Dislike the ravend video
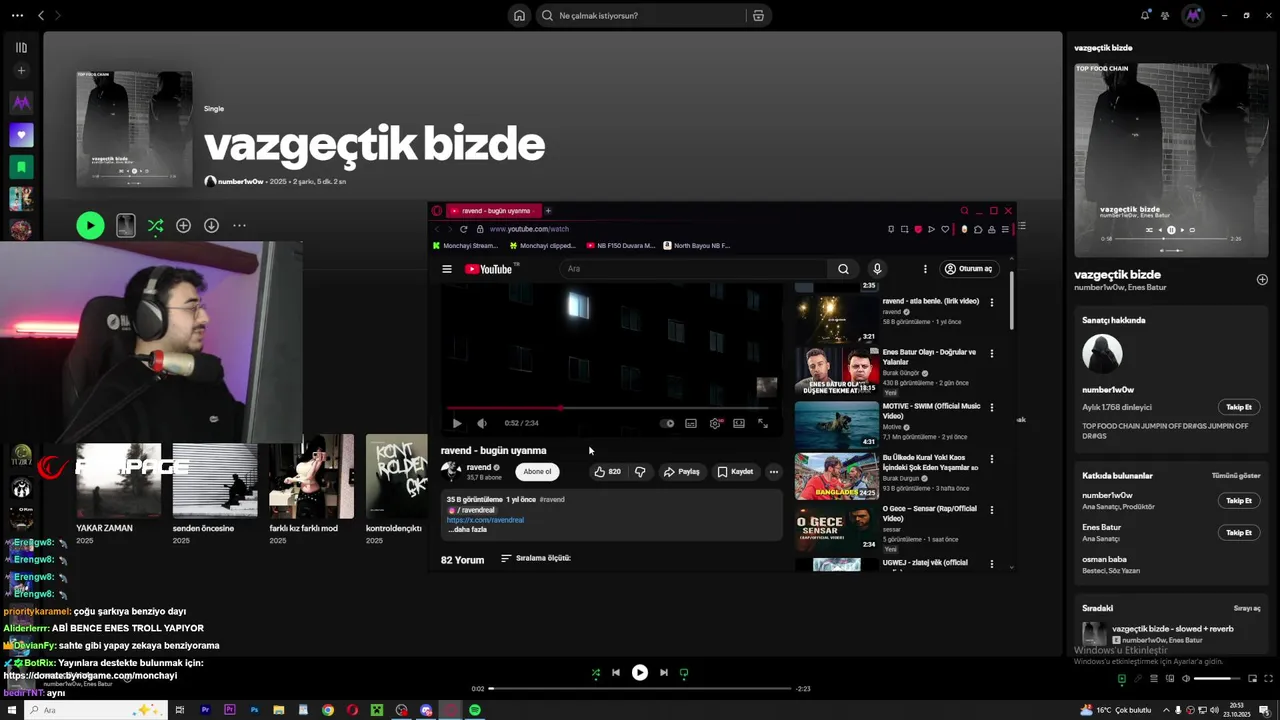Image resolution: width=1280 pixels, height=720 pixels. (640, 471)
